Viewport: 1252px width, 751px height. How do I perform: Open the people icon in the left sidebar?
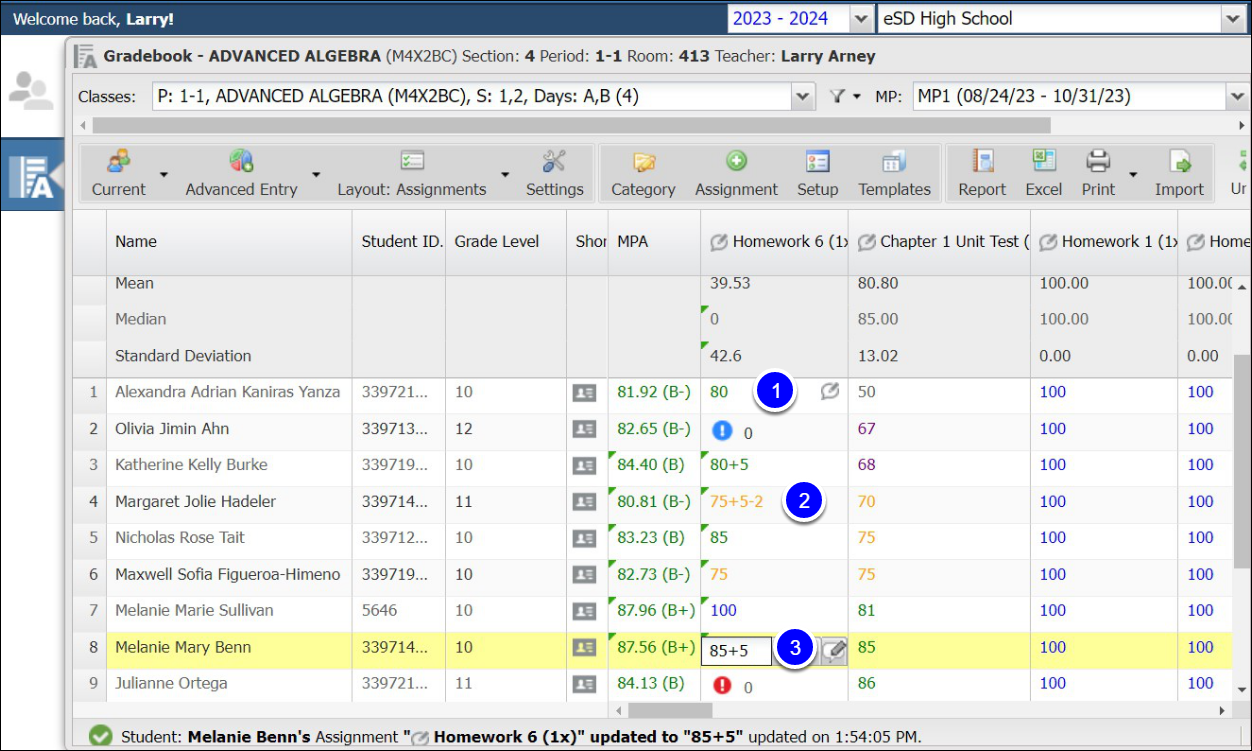31,91
